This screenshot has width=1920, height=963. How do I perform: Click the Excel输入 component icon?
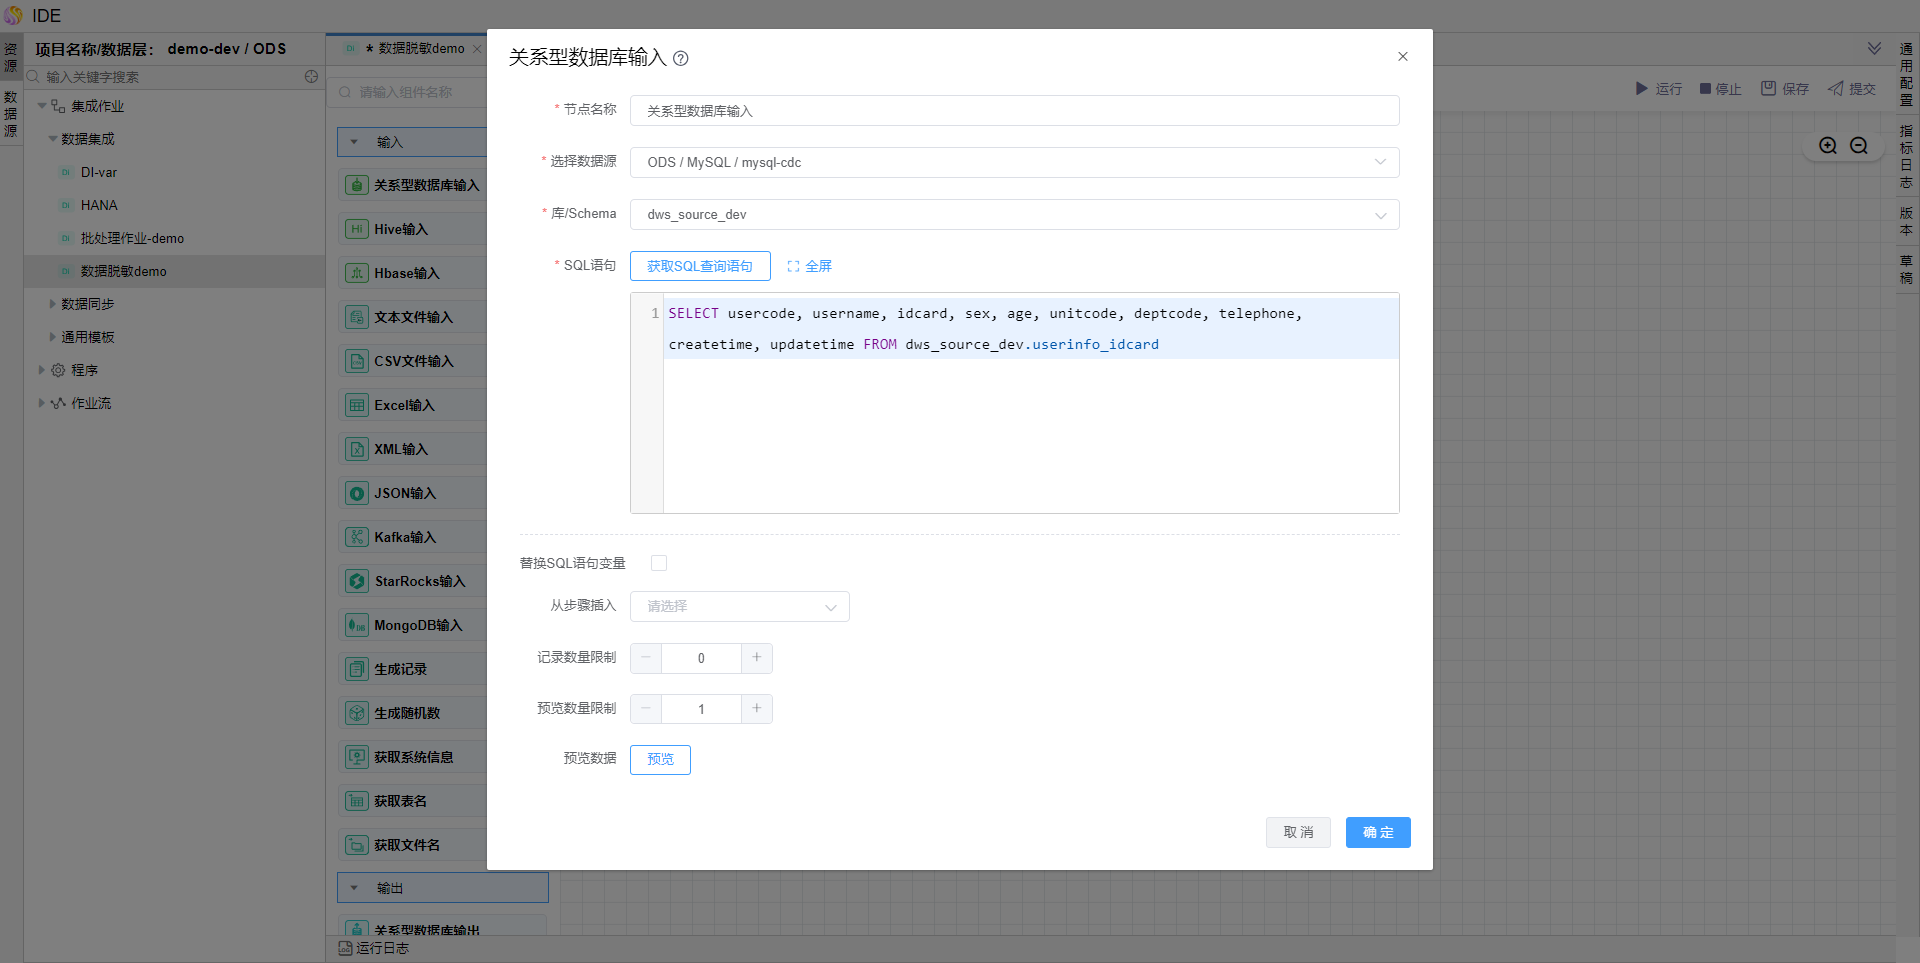point(357,405)
